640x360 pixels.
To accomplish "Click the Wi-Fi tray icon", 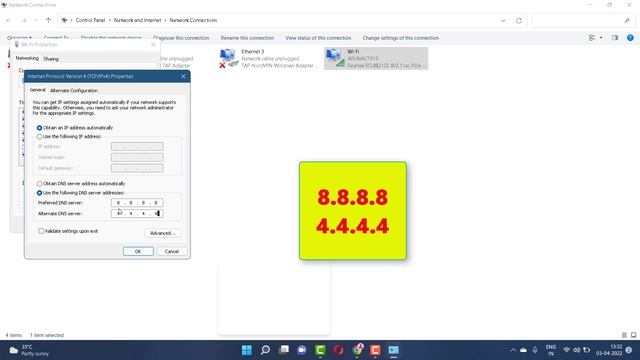I will point(567,350).
